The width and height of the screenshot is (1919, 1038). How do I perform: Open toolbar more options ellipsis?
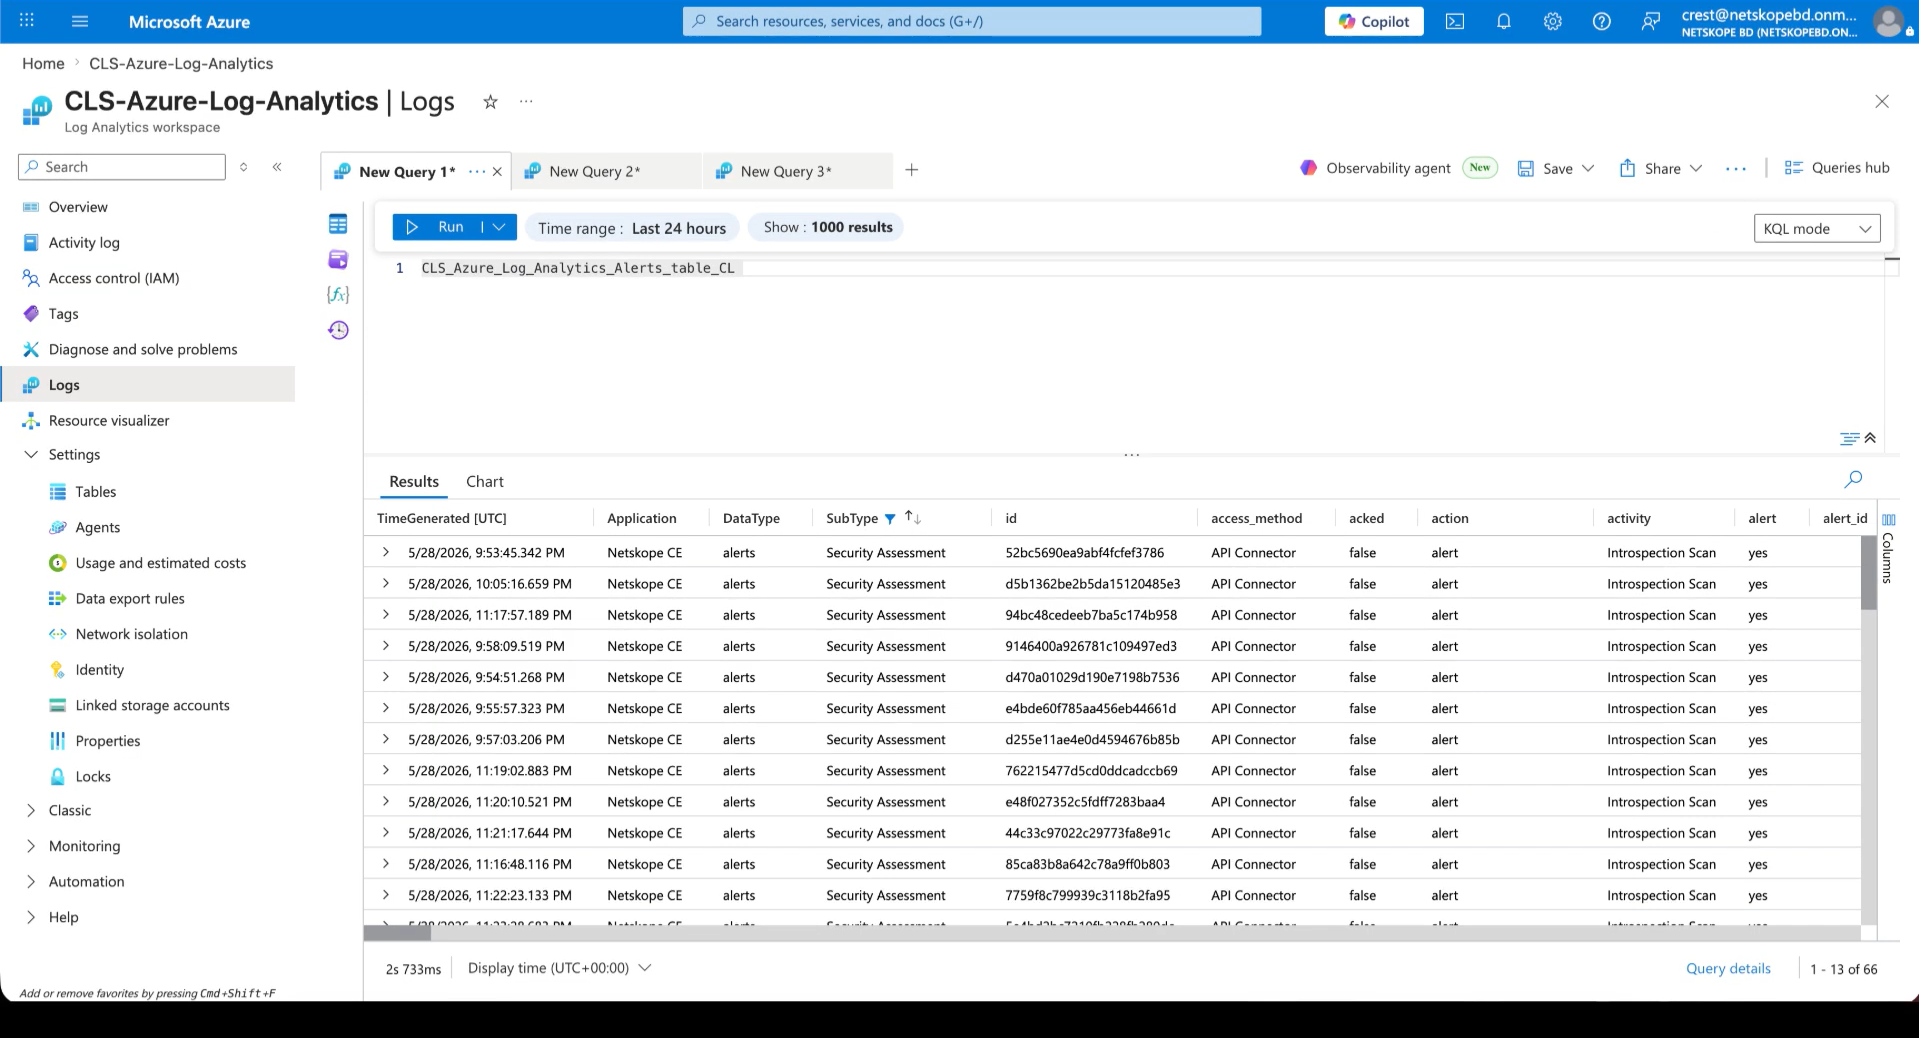(1736, 169)
